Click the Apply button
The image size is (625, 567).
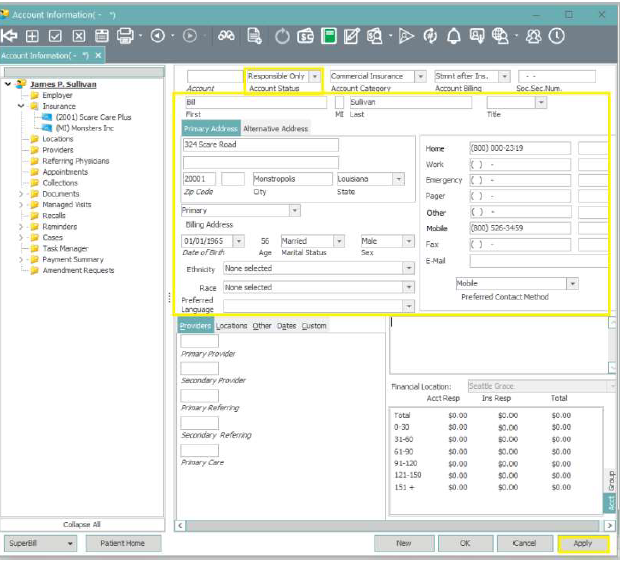click(x=582, y=543)
